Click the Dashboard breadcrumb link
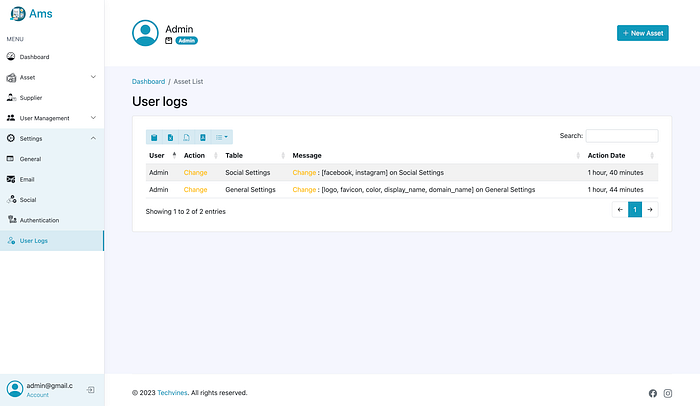This screenshot has width=700, height=406. [x=148, y=81]
